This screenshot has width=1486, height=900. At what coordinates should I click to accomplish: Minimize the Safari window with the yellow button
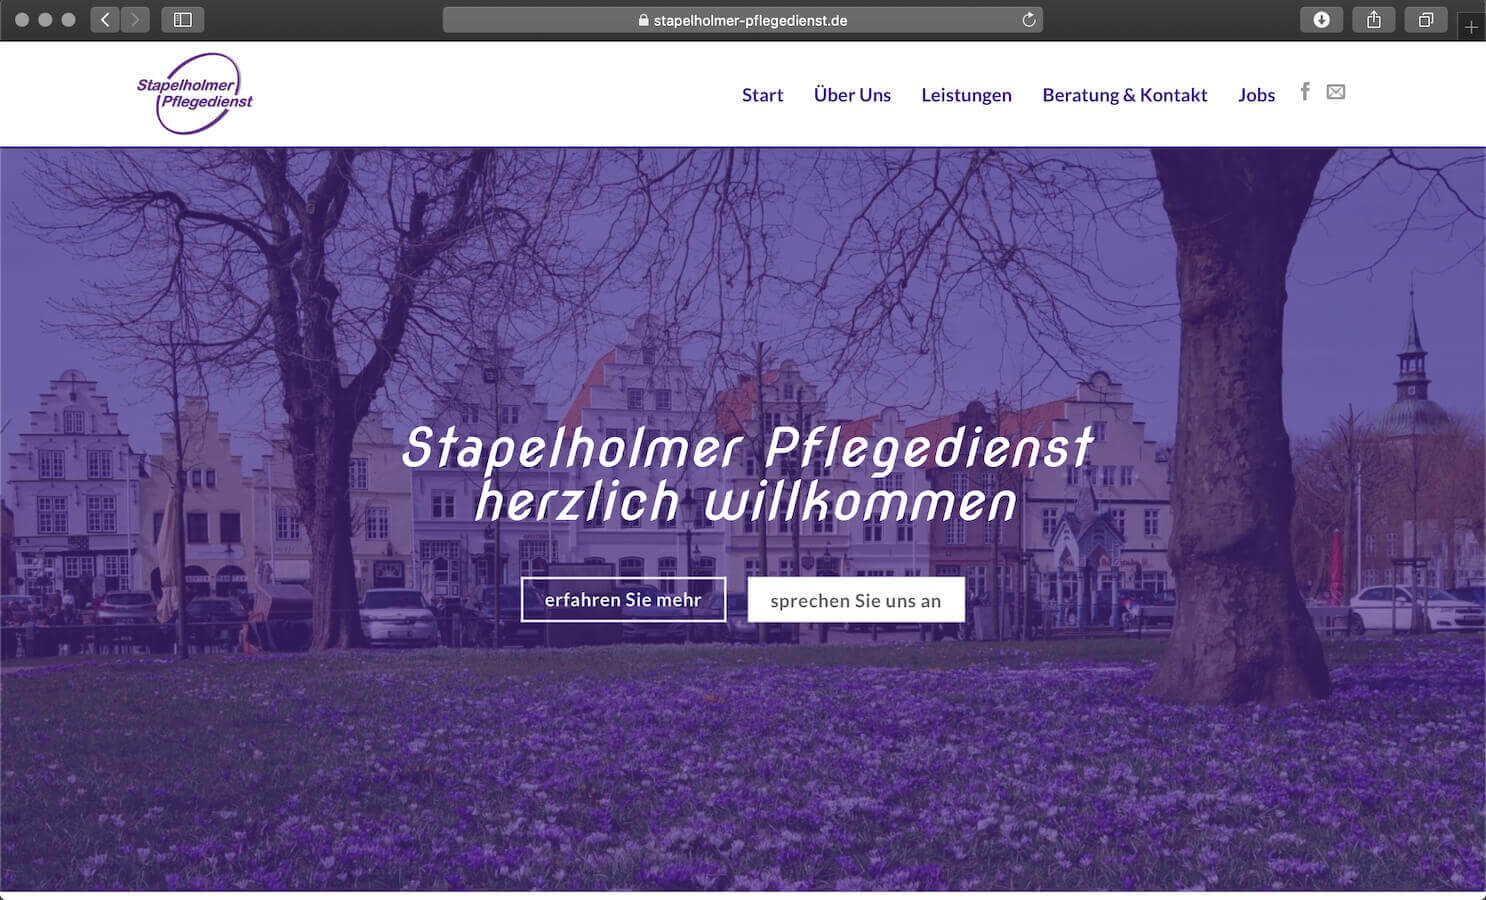coord(45,20)
